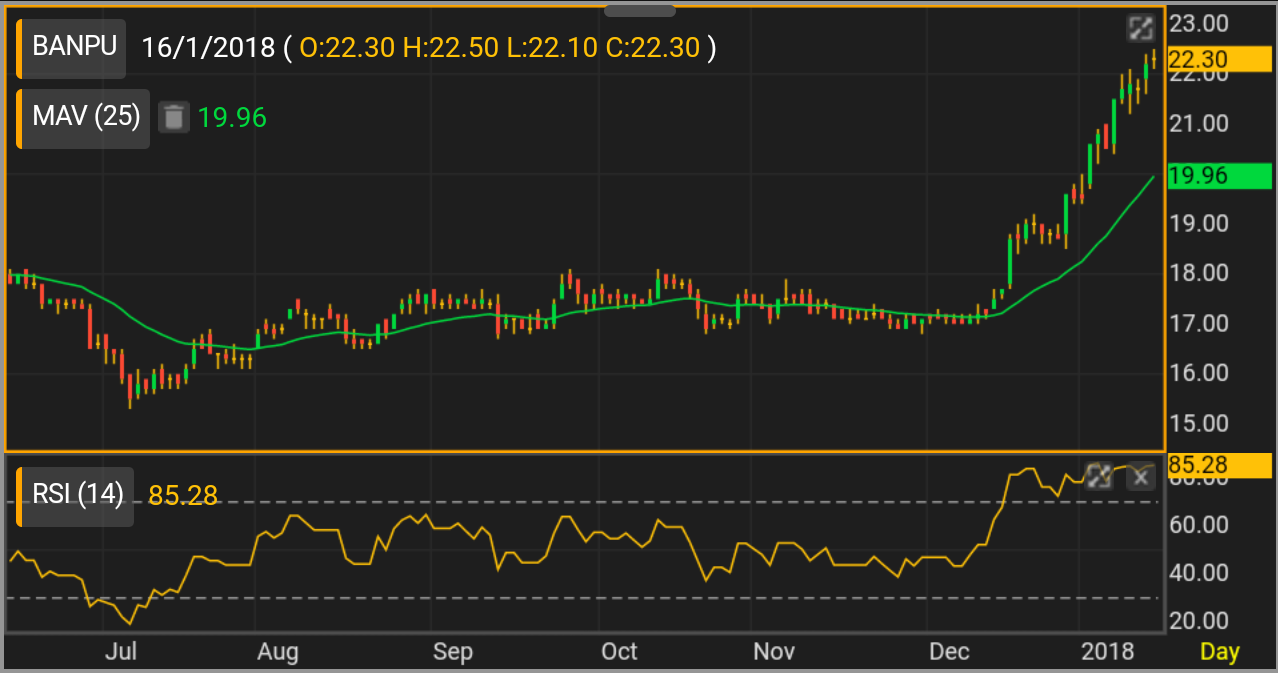Viewport: 1278px width, 673px height.
Task: Select the 85.28 RSI value tag on axis
Action: click(x=1220, y=465)
